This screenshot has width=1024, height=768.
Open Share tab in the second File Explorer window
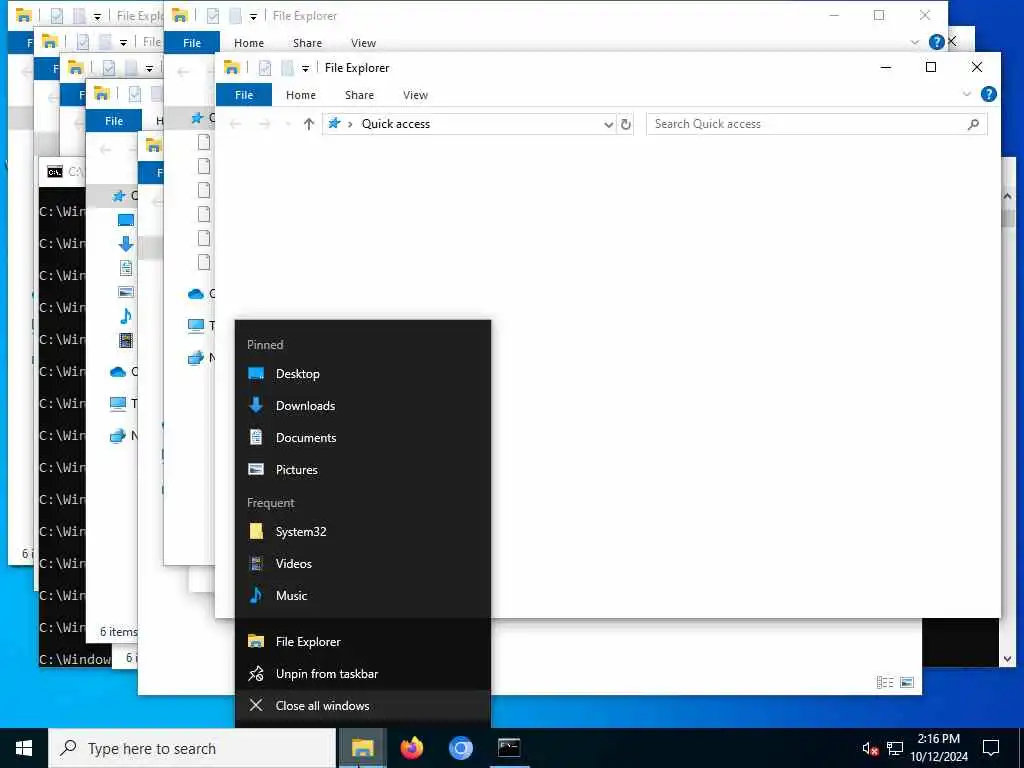307,43
